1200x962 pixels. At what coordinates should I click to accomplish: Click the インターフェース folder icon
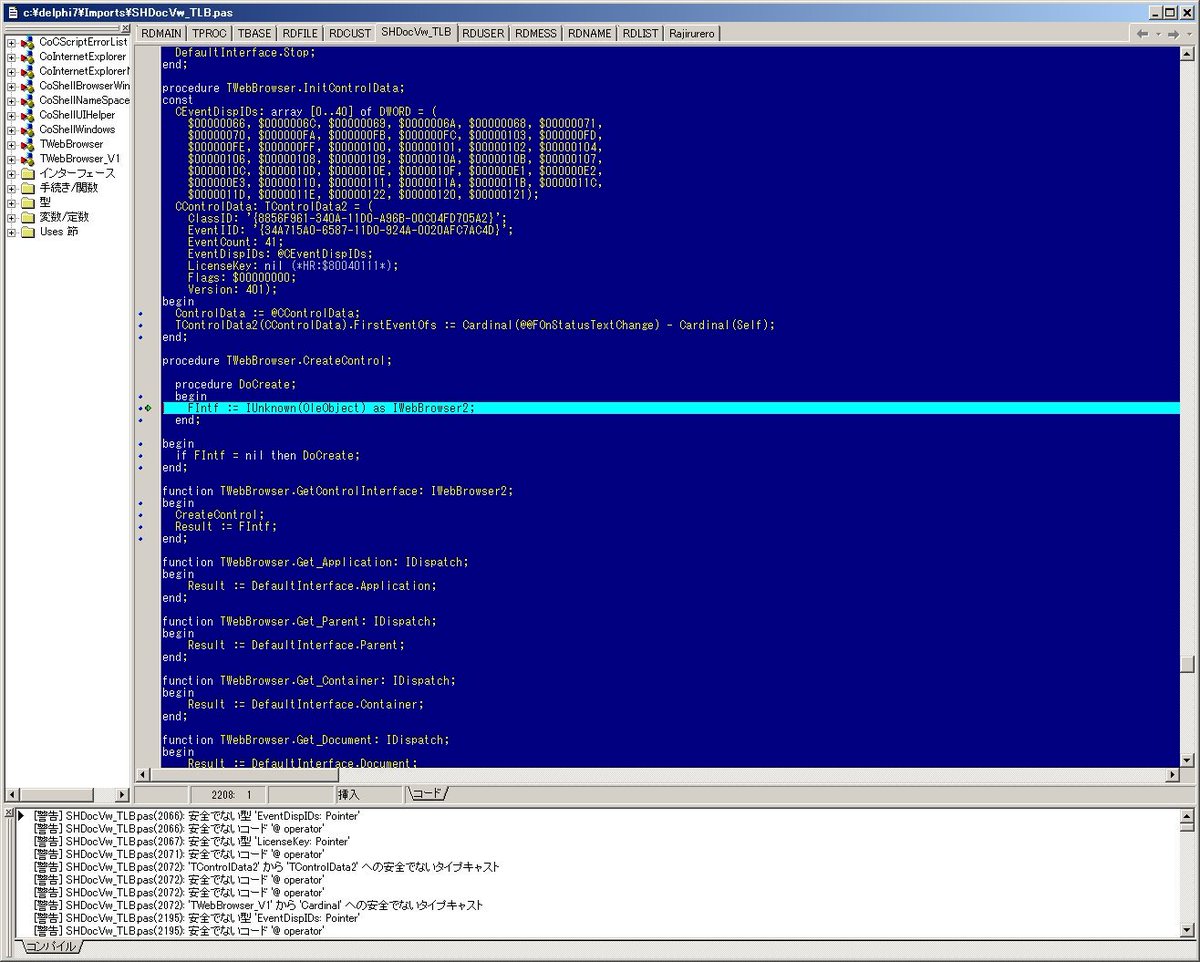coord(28,173)
